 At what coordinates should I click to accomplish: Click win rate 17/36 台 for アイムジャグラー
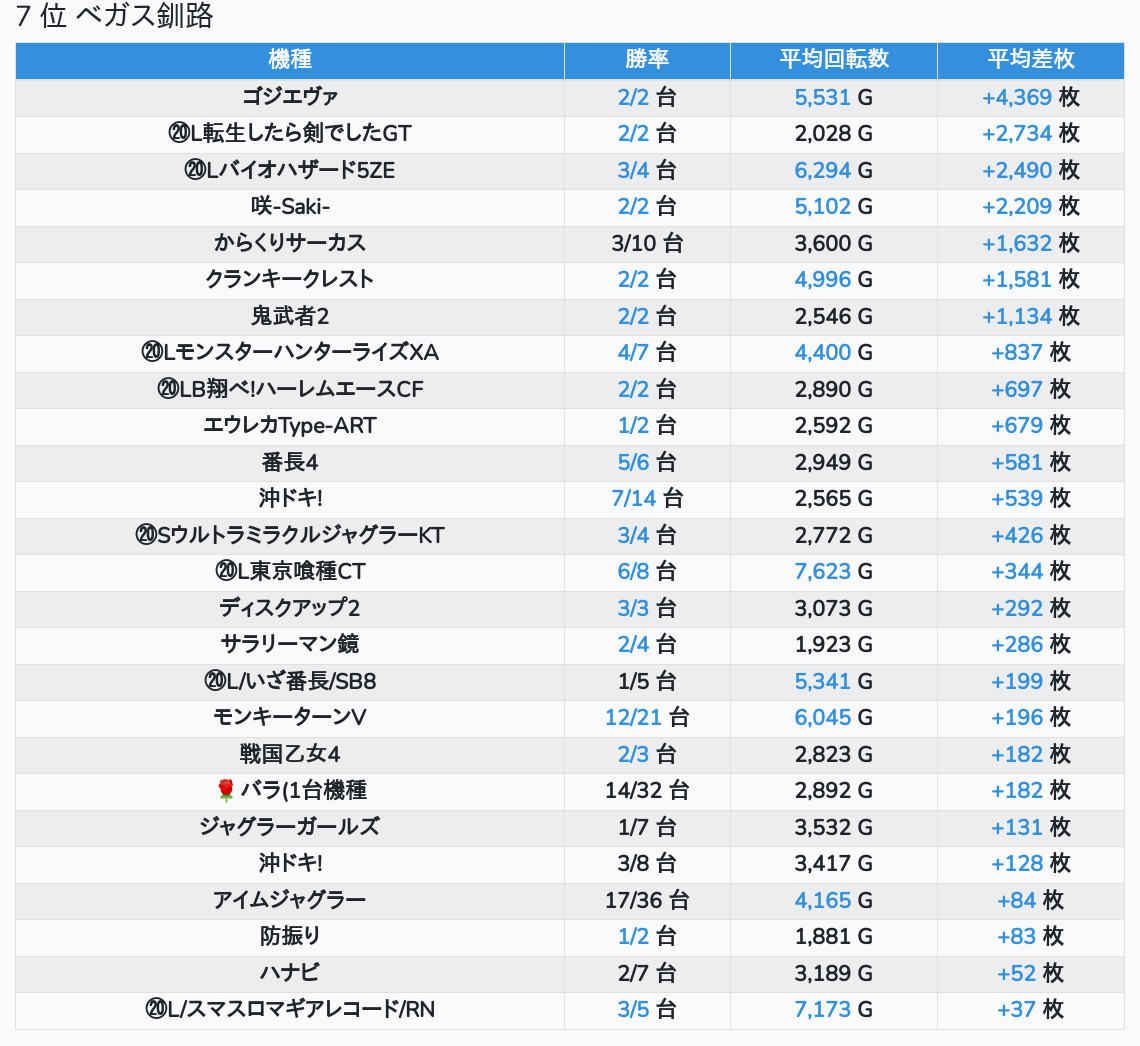pos(647,900)
